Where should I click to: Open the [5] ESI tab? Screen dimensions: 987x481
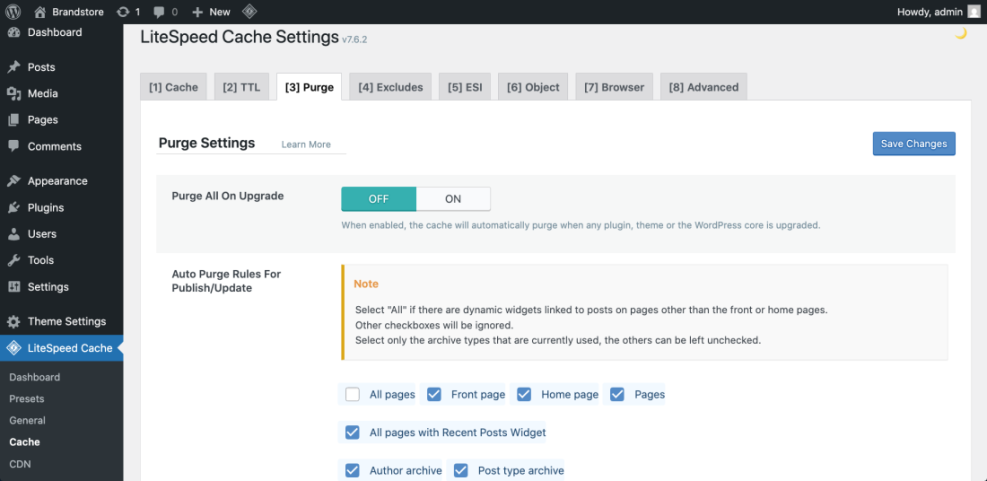click(465, 87)
